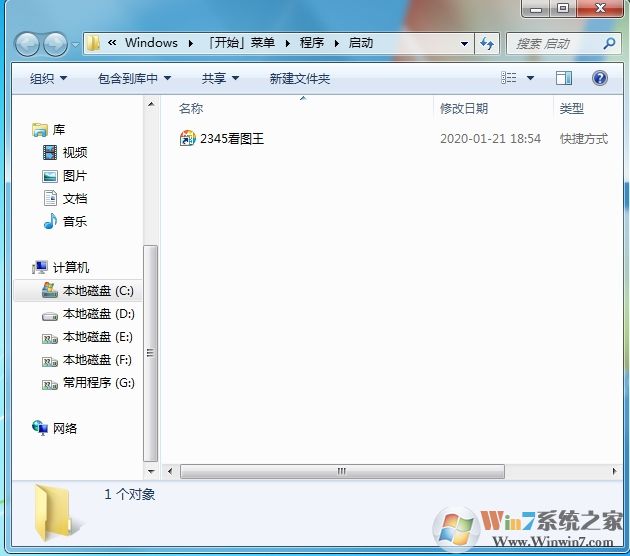This screenshot has height=556, width=630.
Task: Open the recent pages dropdown beside Forward
Action: point(75,44)
